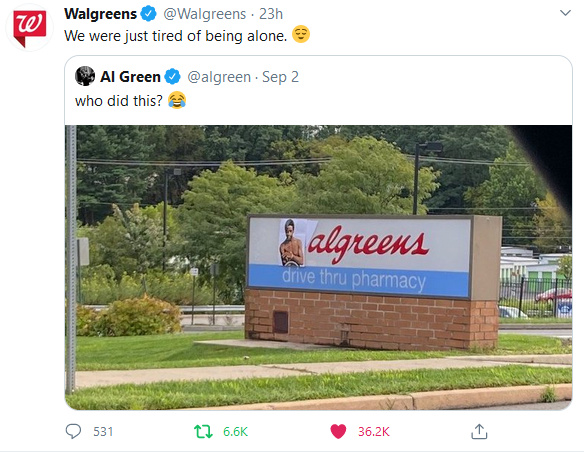
Task: Click the 36.2K likes count
Action: coord(374,432)
